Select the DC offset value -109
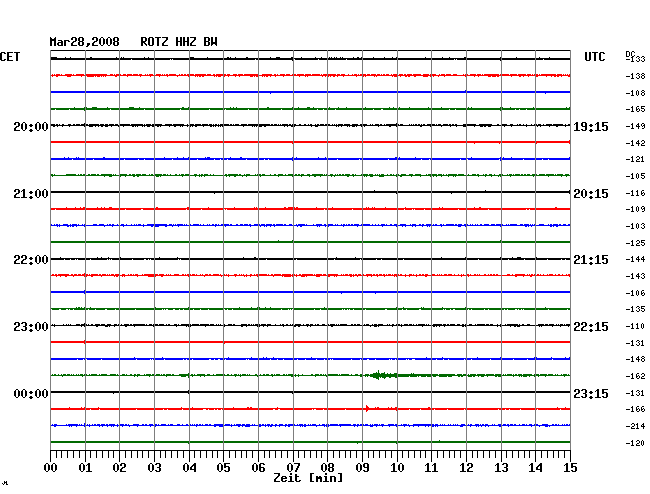650x494 pixels. point(635,209)
